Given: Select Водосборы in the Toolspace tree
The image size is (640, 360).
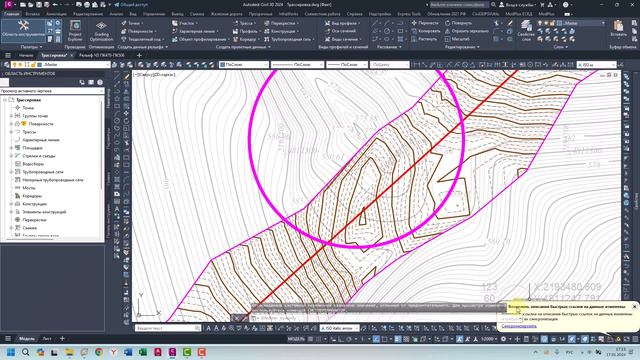Looking at the screenshot, I should pos(33,164).
